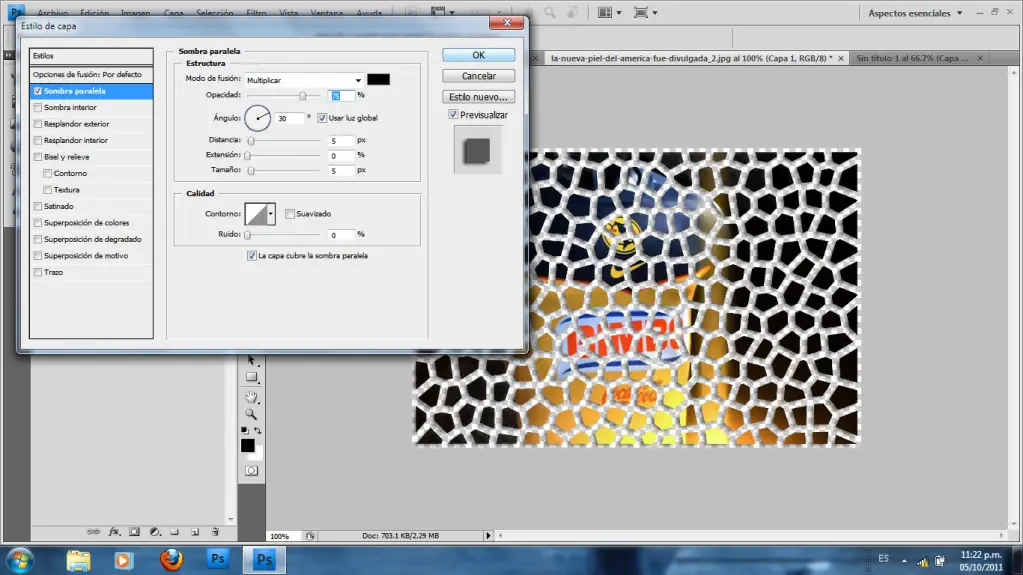This screenshot has width=1023, height=575.
Task: Toggle Usar luz global checkbox
Action: tap(322, 118)
